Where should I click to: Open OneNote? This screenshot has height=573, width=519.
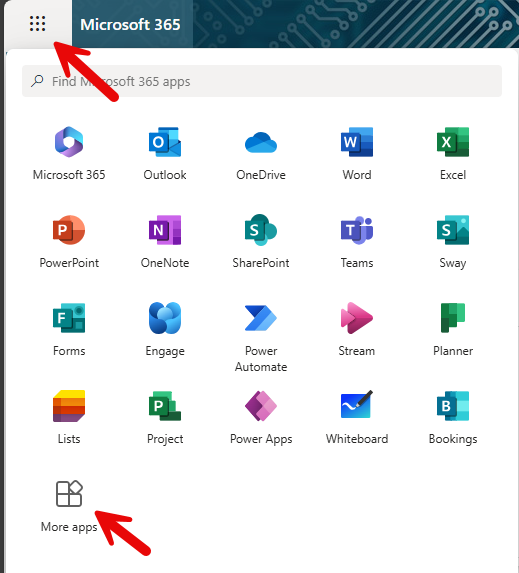coord(165,230)
